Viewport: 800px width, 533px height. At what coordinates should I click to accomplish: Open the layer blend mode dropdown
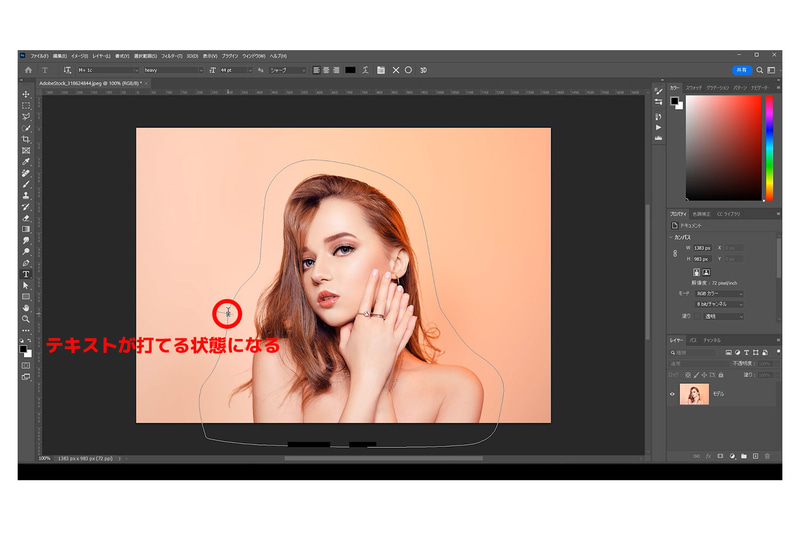pyautogui.click(x=699, y=364)
